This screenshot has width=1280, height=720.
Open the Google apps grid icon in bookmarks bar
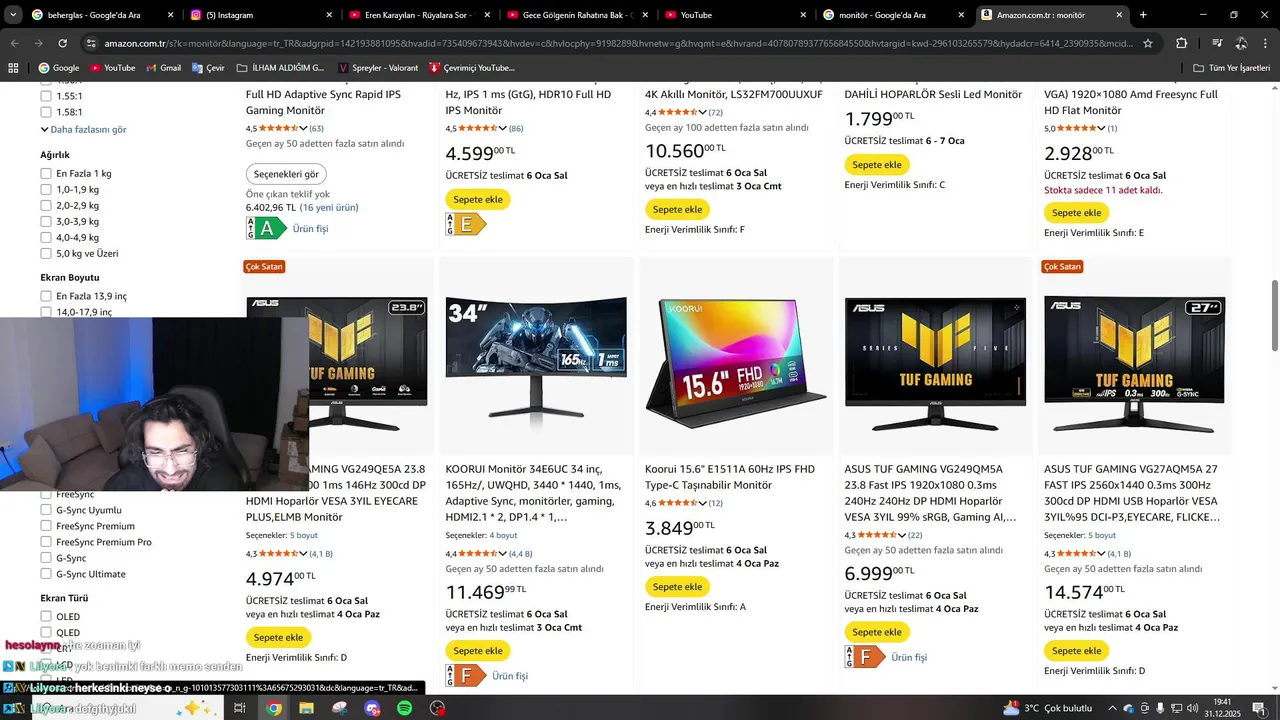click(13, 68)
